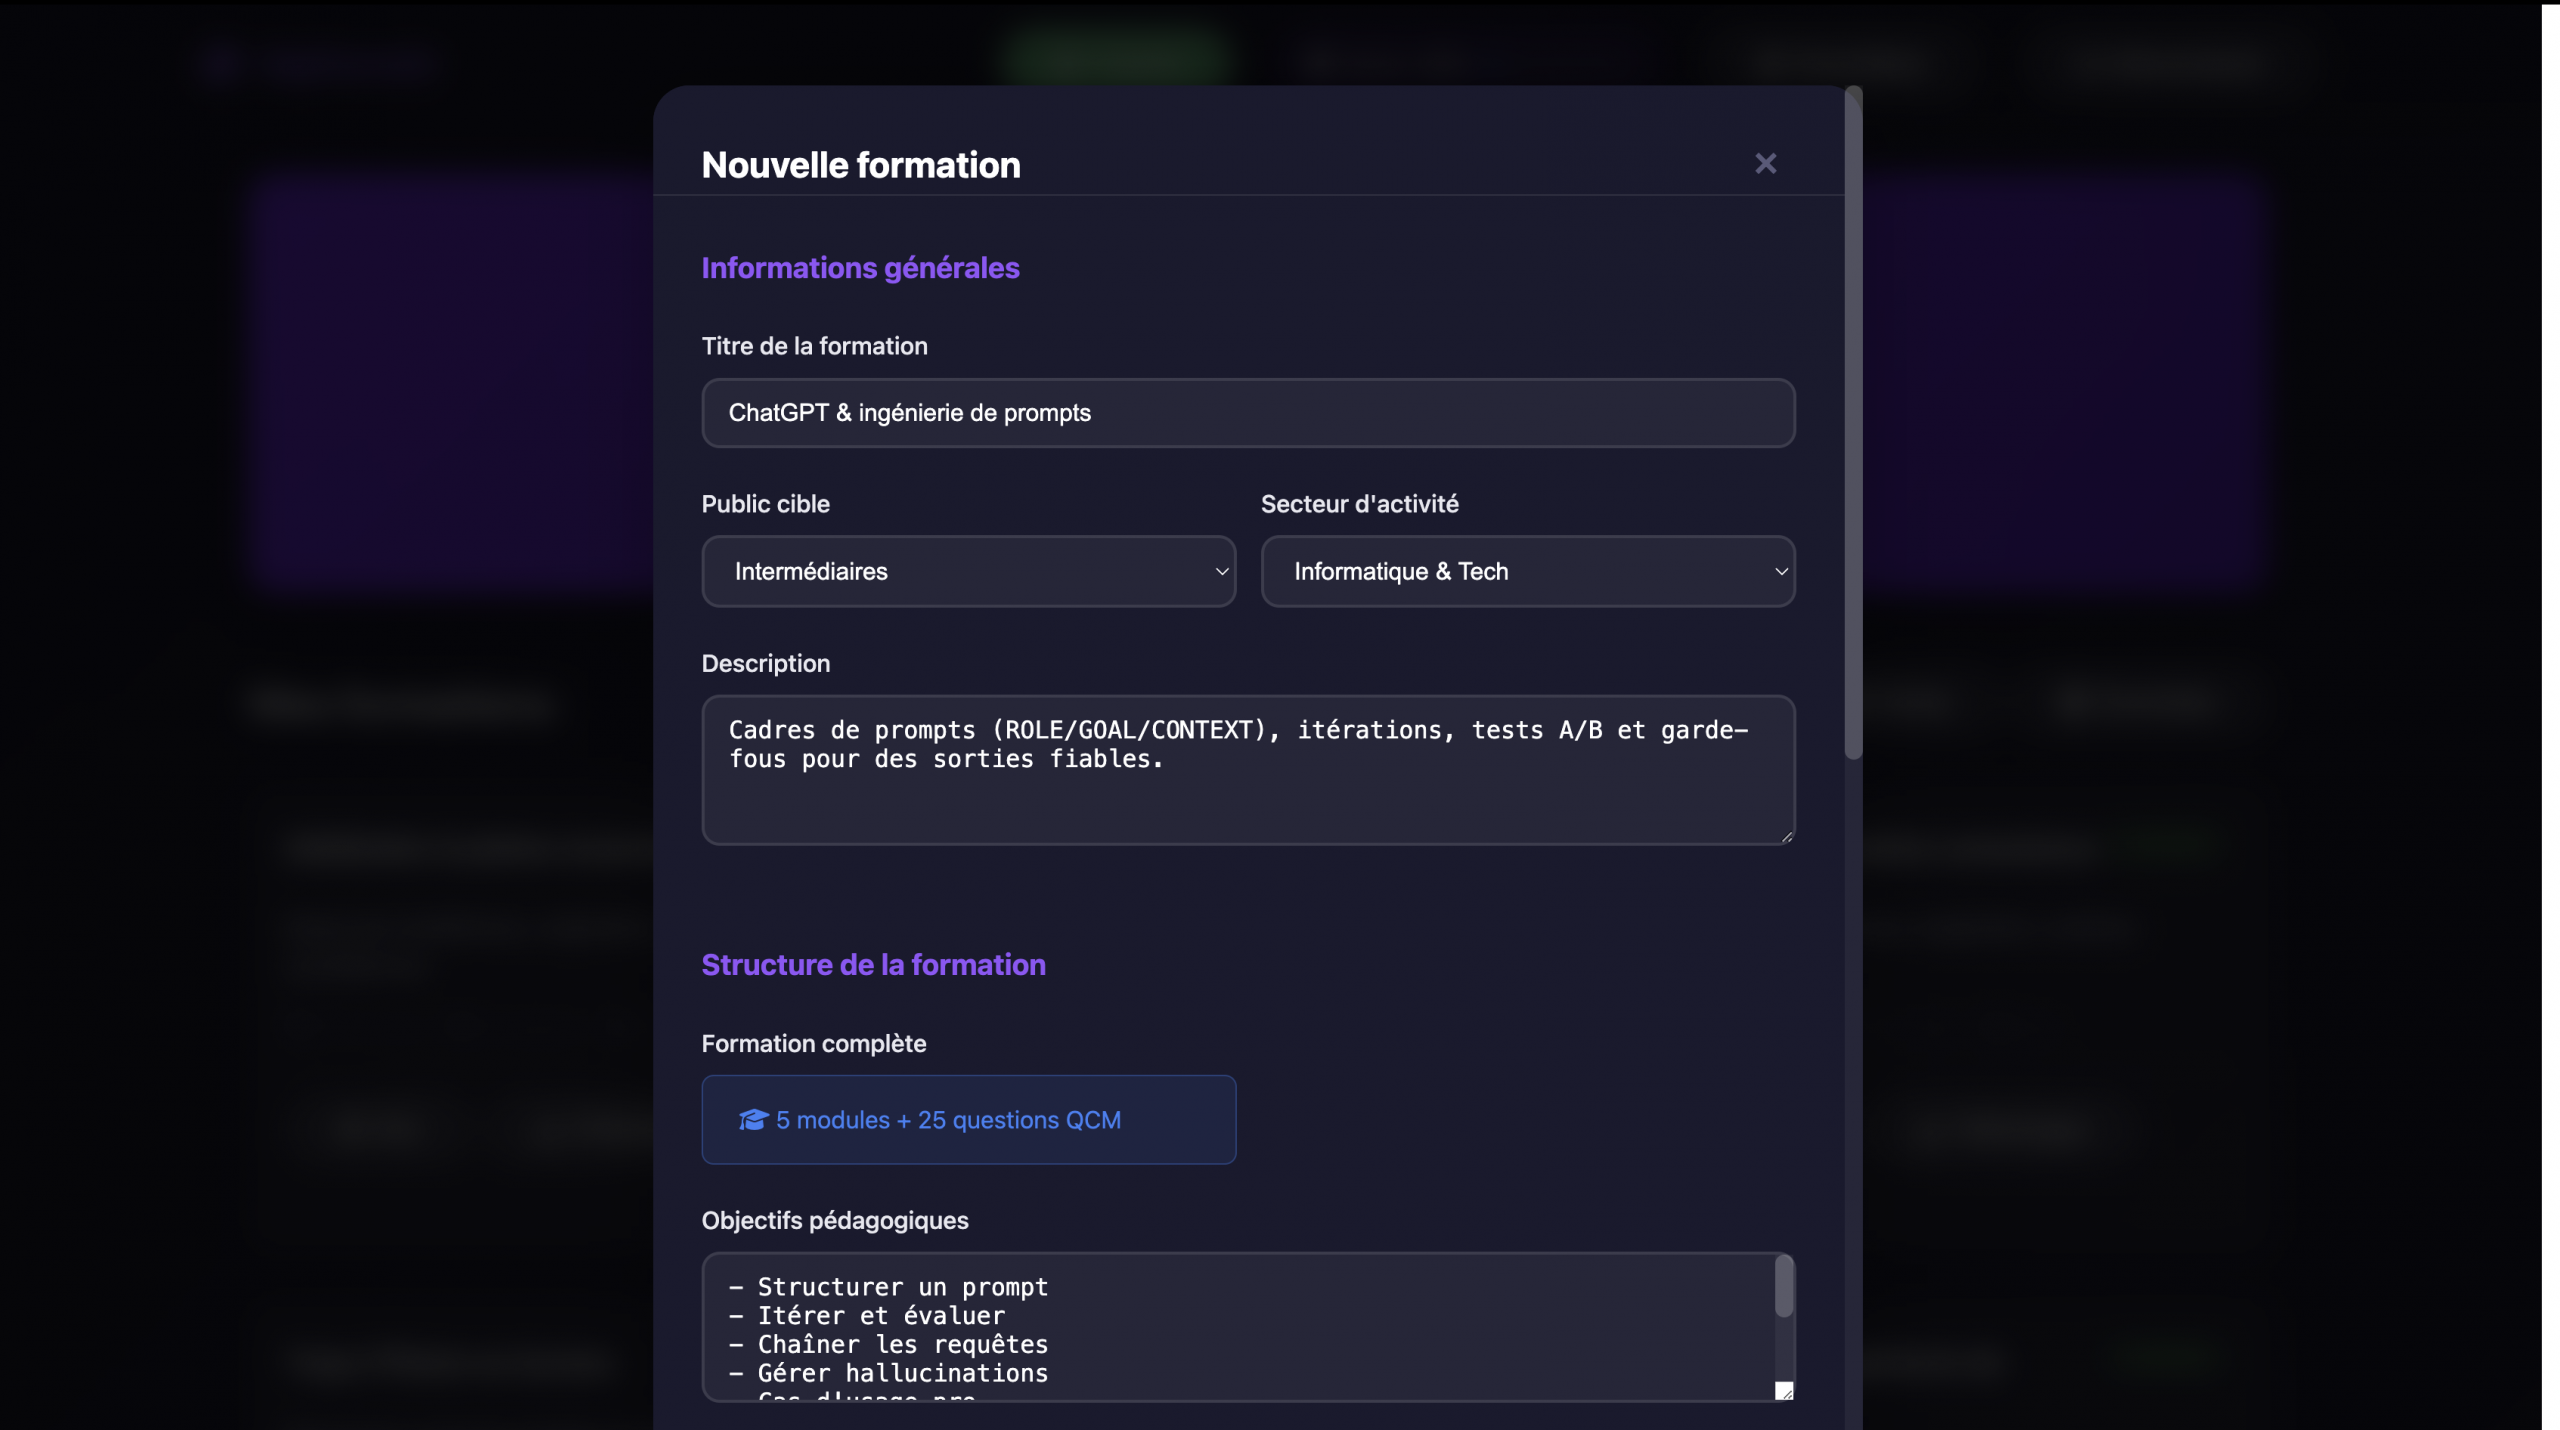The width and height of the screenshot is (2560, 1430).
Task: Click the X icon in the dialog corner
Action: coord(1765,164)
